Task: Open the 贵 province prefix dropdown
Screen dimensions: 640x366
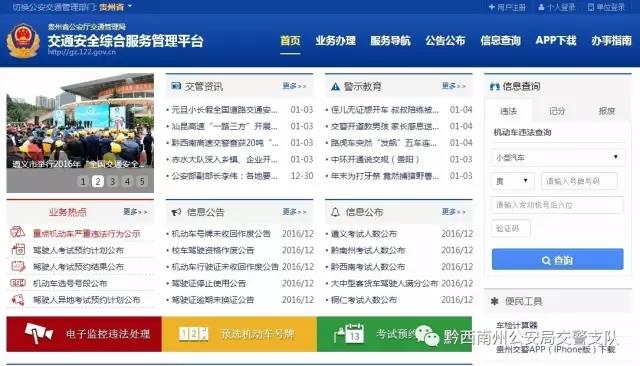Action: tap(513, 181)
